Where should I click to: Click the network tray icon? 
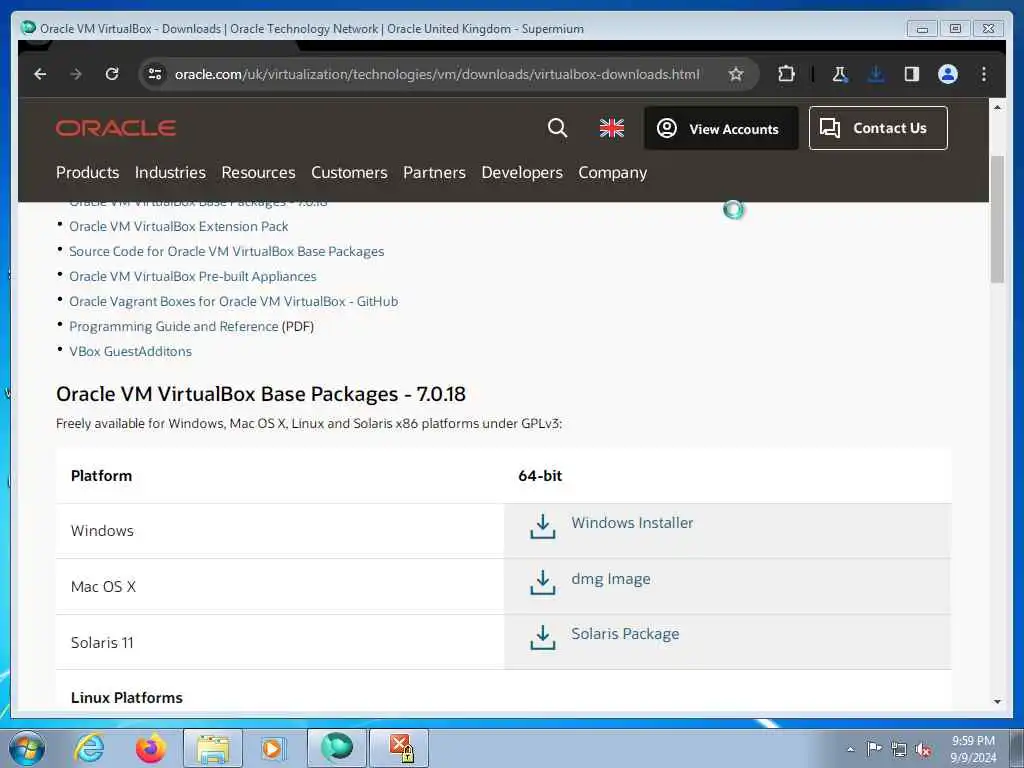pyautogui.click(x=899, y=750)
